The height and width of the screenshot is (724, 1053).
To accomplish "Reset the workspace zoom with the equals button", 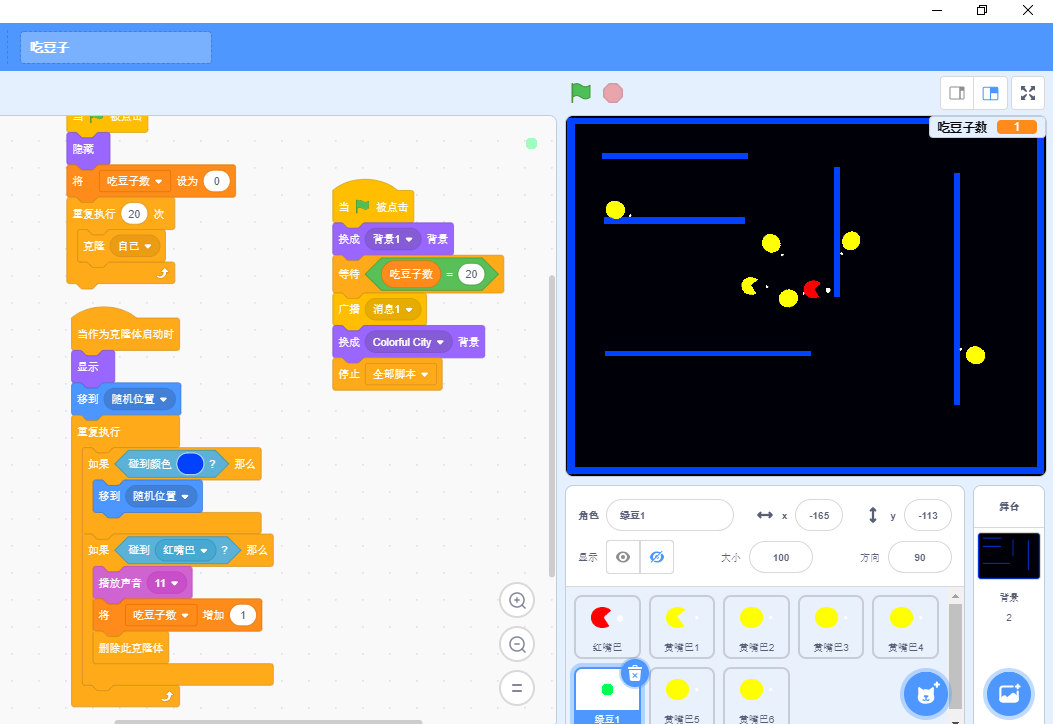I will (x=517, y=688).
